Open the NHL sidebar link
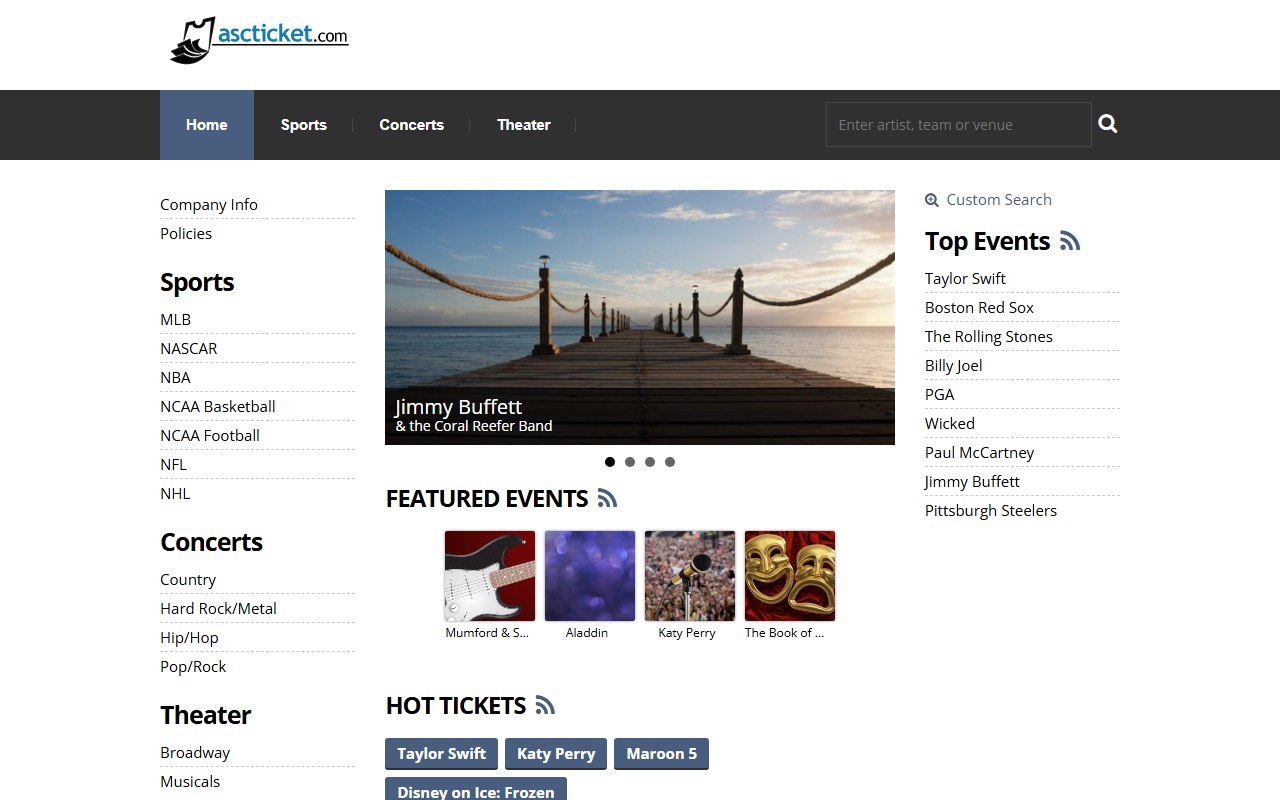1280x800 pixels. click(x=175, y=494)
